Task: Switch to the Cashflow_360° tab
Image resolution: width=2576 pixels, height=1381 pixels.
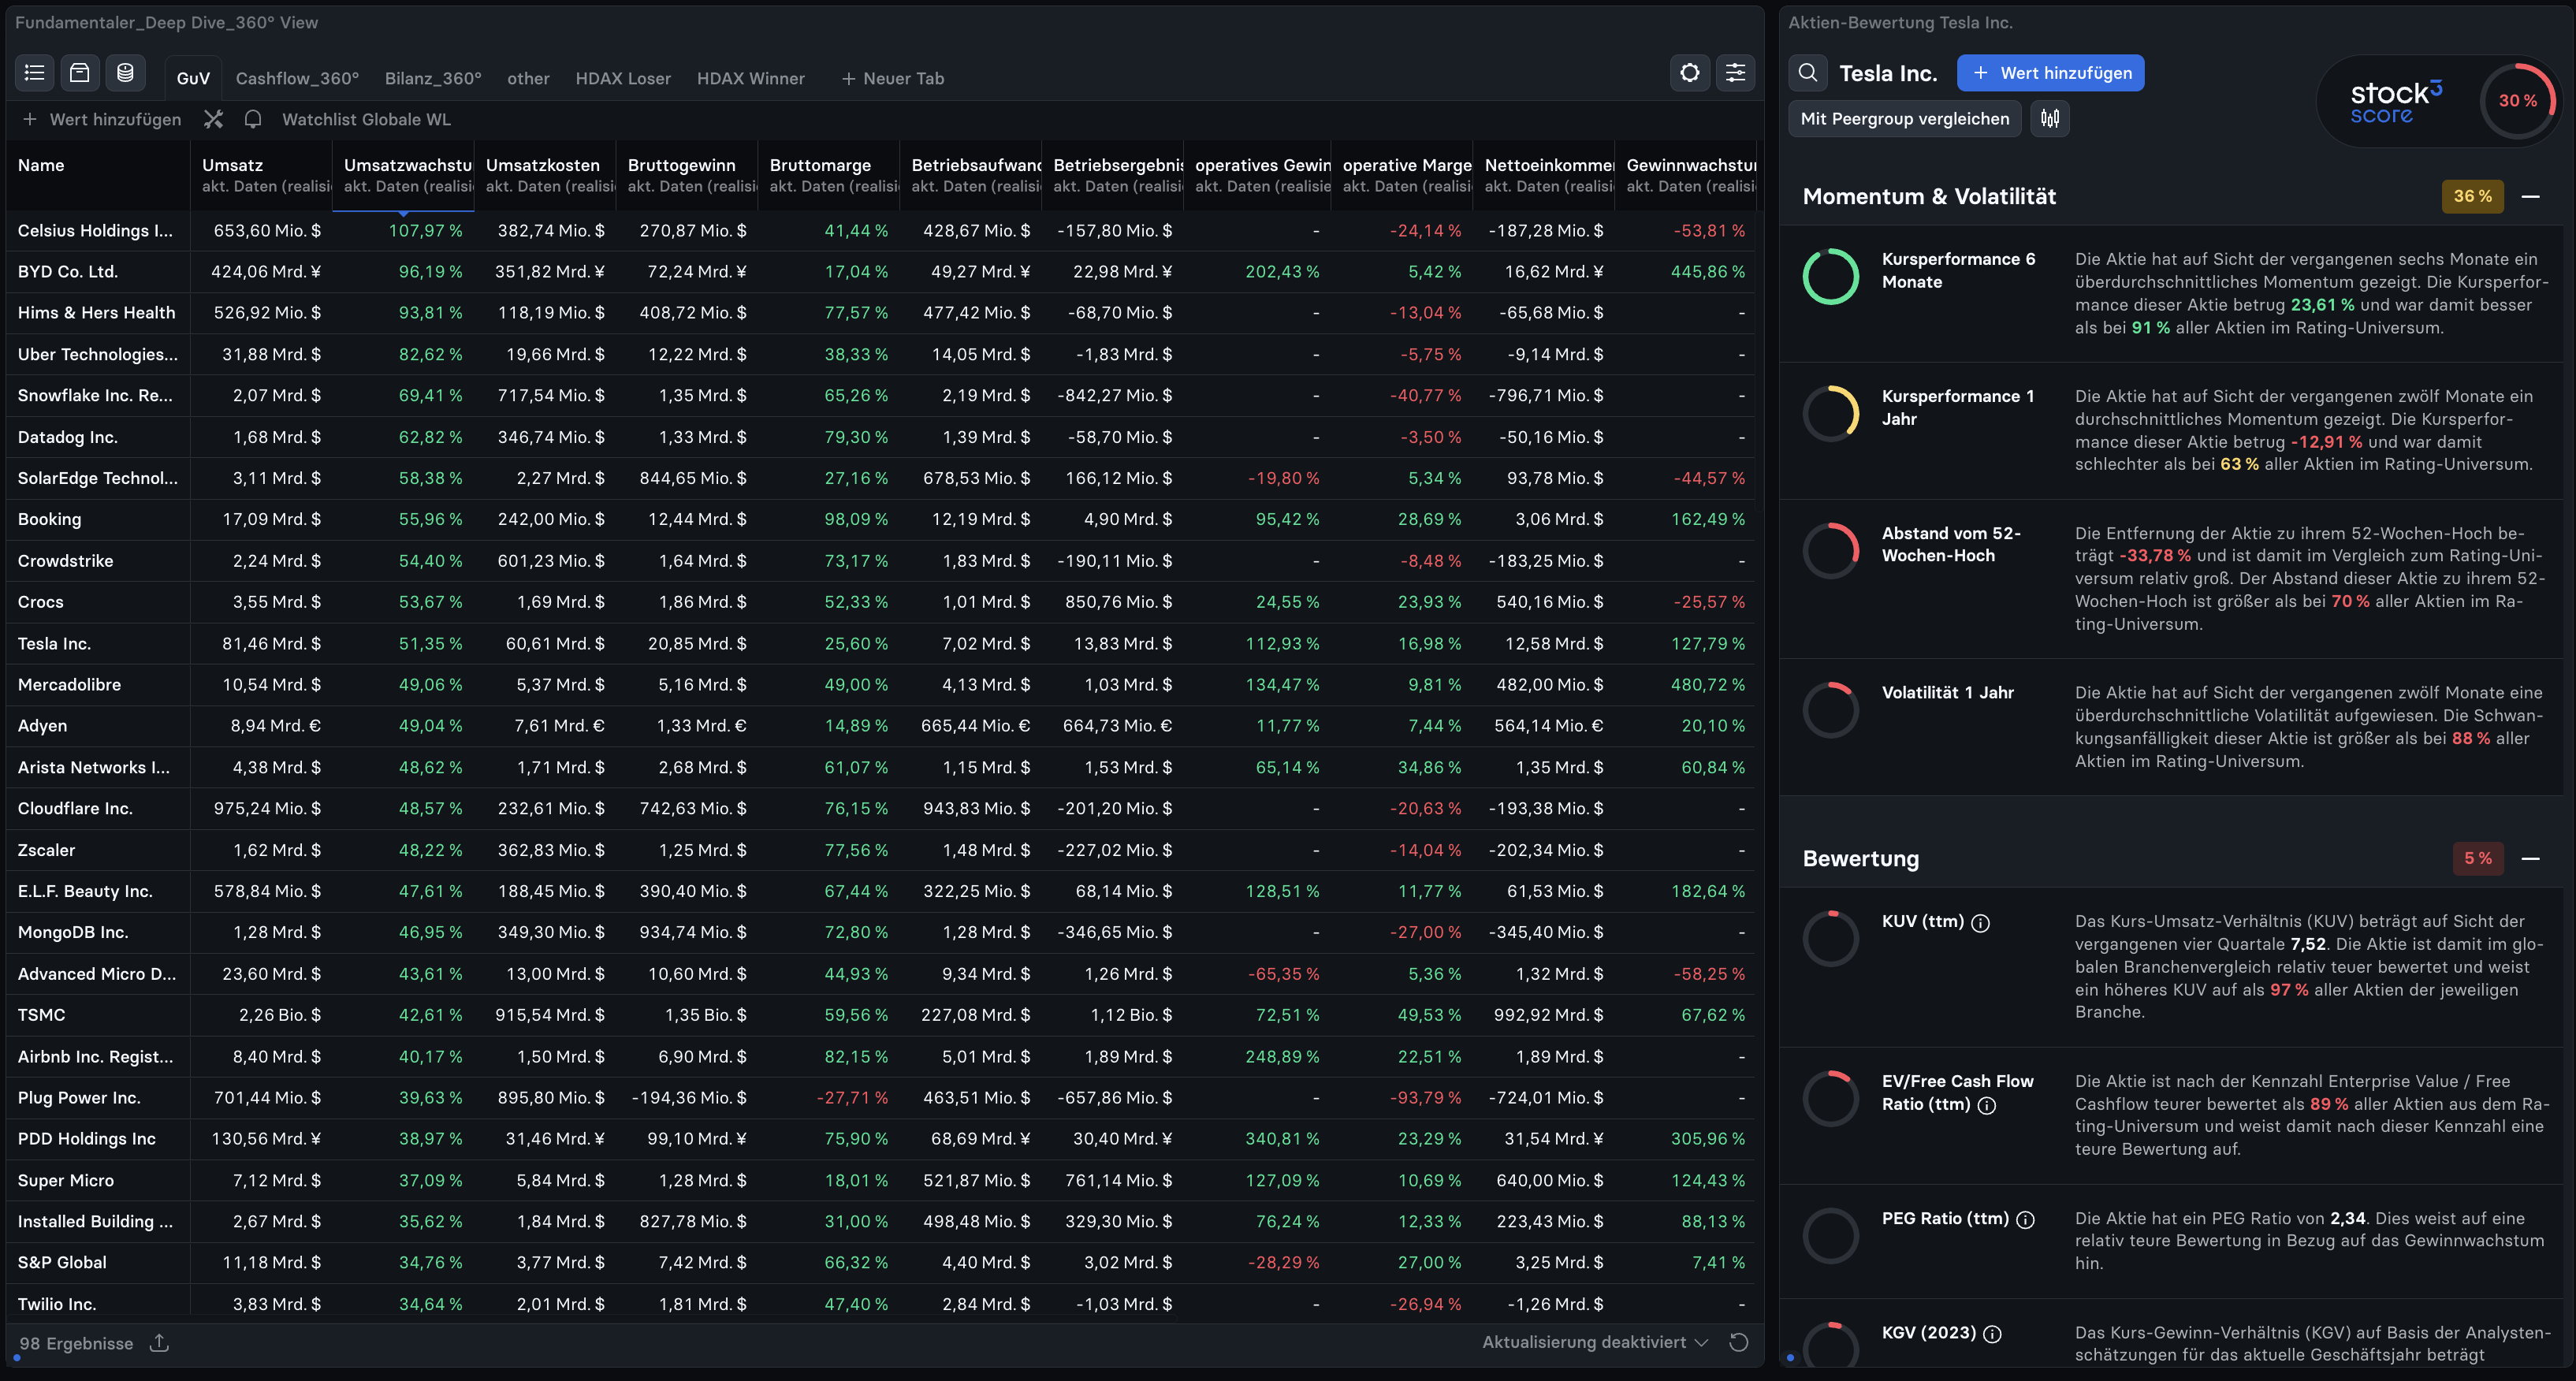Action: (x=297, y=78)
